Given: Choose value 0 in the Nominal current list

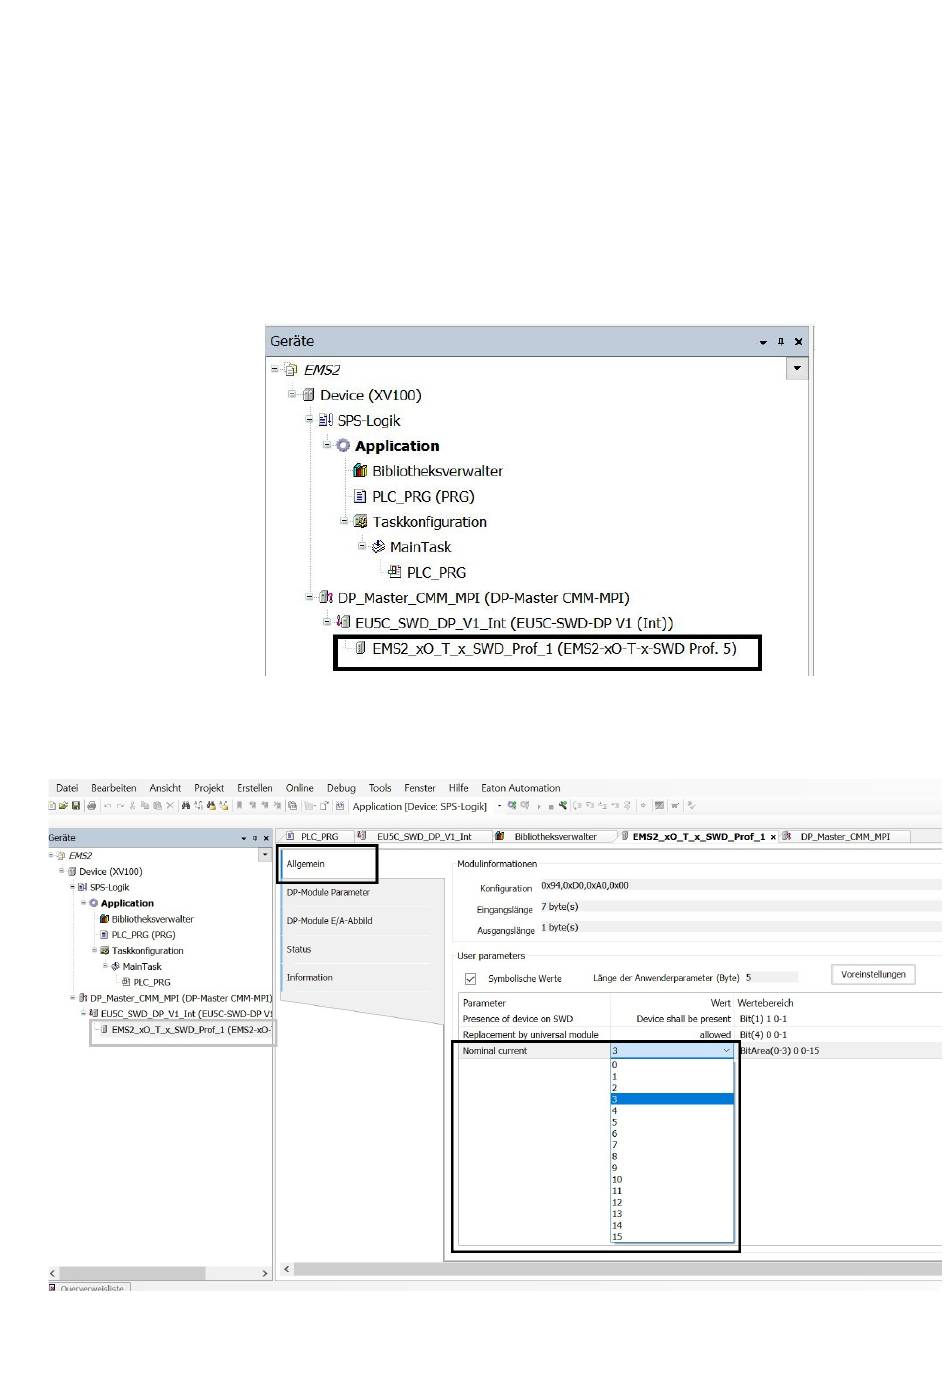Looking at the screenshot, I should point(672,1065).
